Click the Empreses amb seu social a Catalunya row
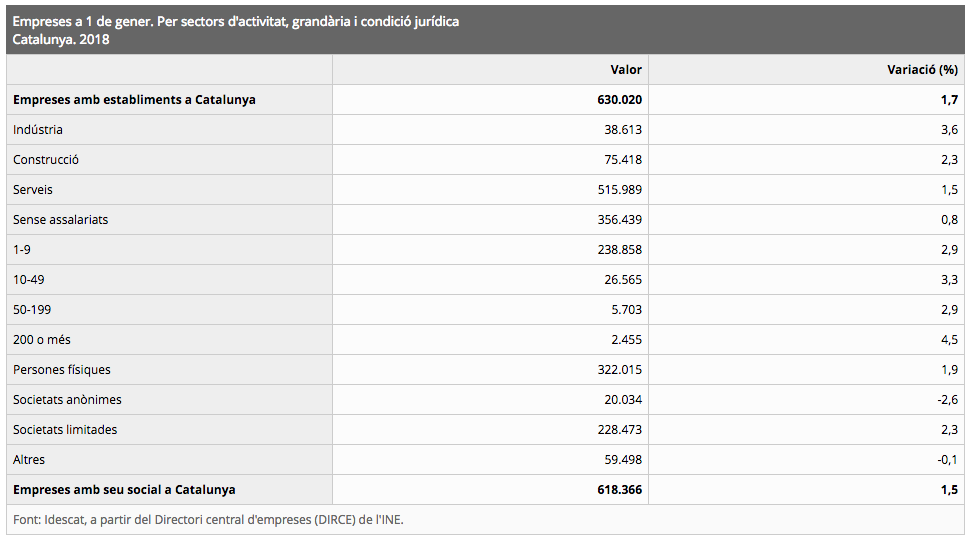The image size is (975, 542). [x=485, y=490]
